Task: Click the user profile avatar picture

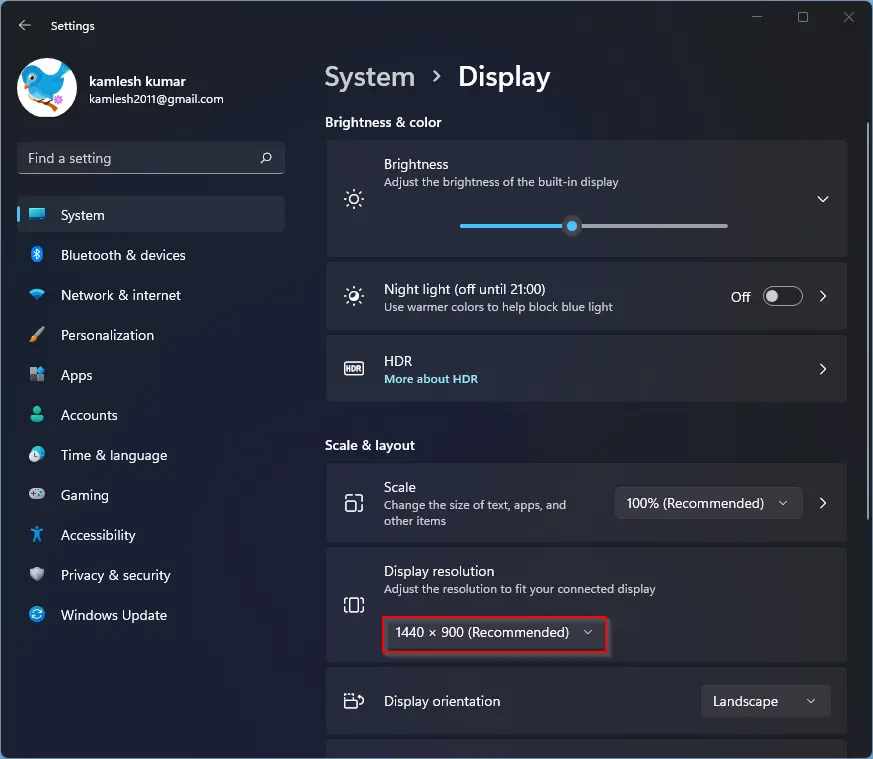Action: click(47, 87)
